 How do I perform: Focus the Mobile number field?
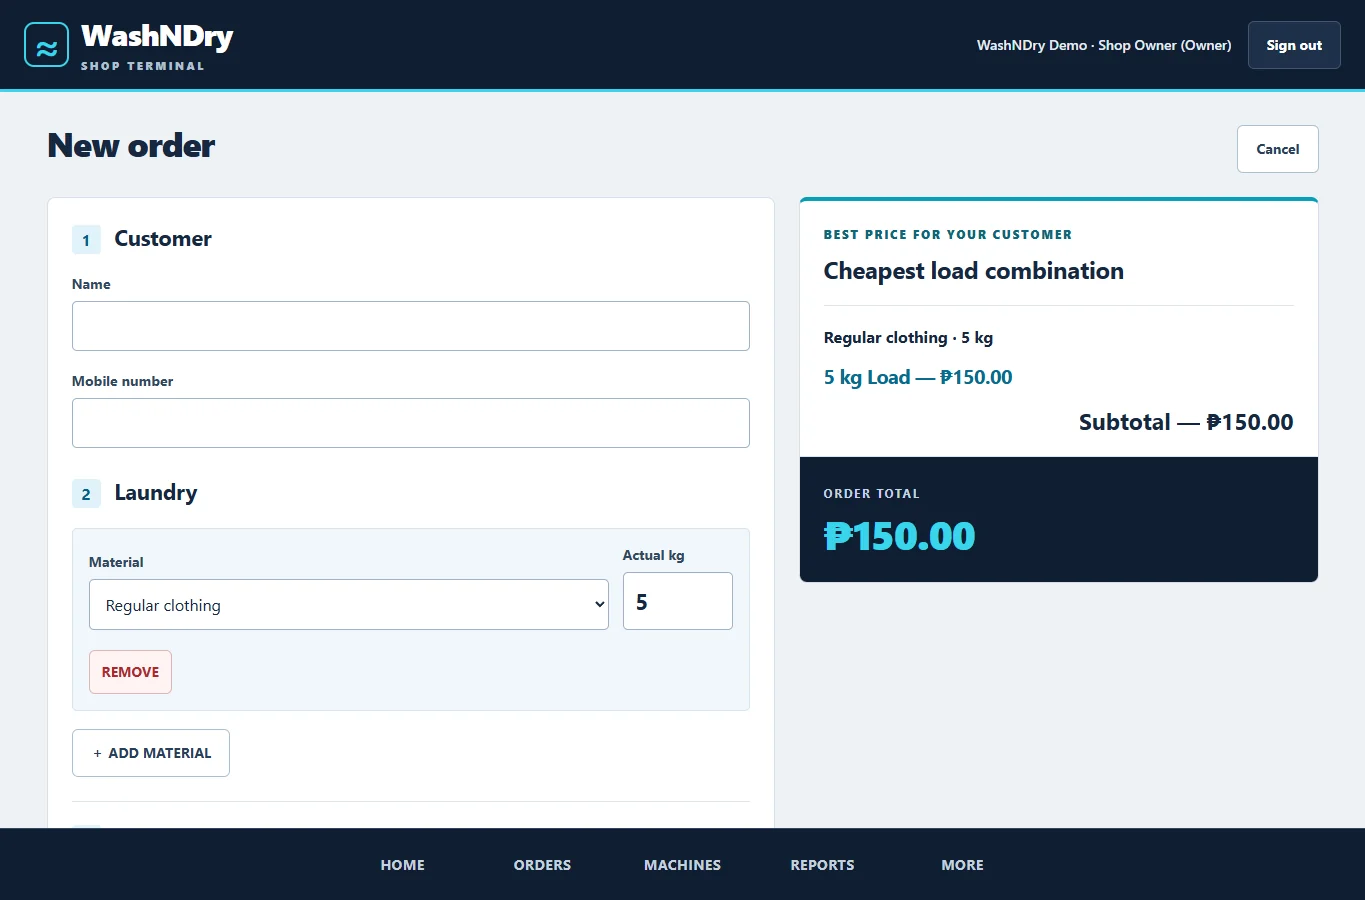pos(411,423)
